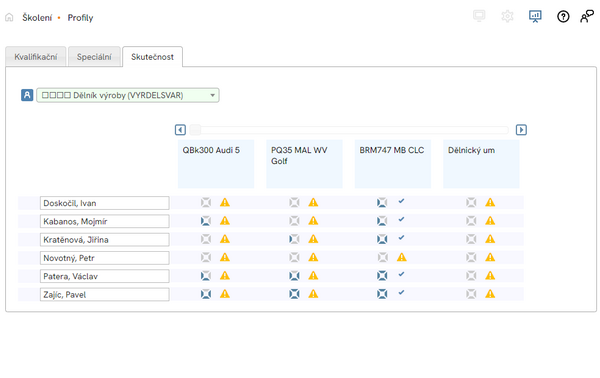The image size is (600, 378).
Task: Click the Doskočil, Ivan name field
Action: click(104, 203)
